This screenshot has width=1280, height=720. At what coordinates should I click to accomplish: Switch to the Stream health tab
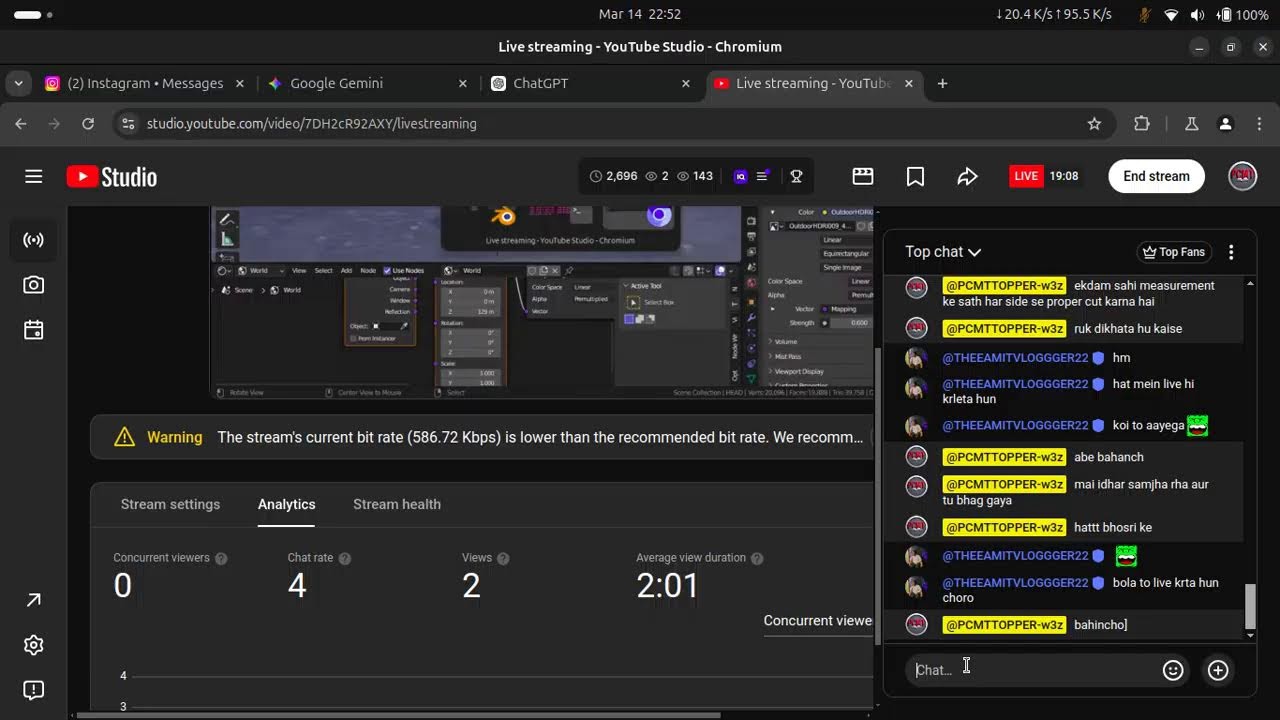tap(397, 504)
